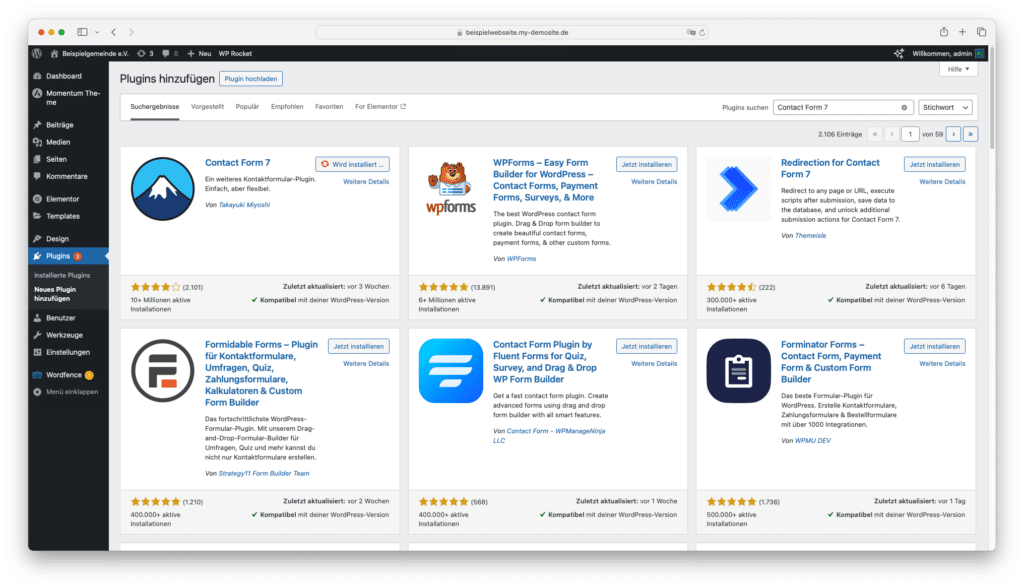1024x588 pixels.
Task: Open a new browser tab
Action: (x=962, y=32)
